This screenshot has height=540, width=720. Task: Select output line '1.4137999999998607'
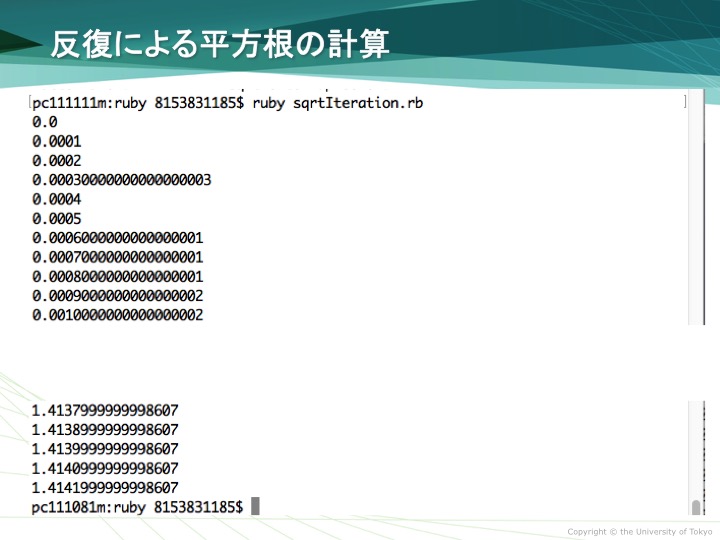(x=105, y=410)
